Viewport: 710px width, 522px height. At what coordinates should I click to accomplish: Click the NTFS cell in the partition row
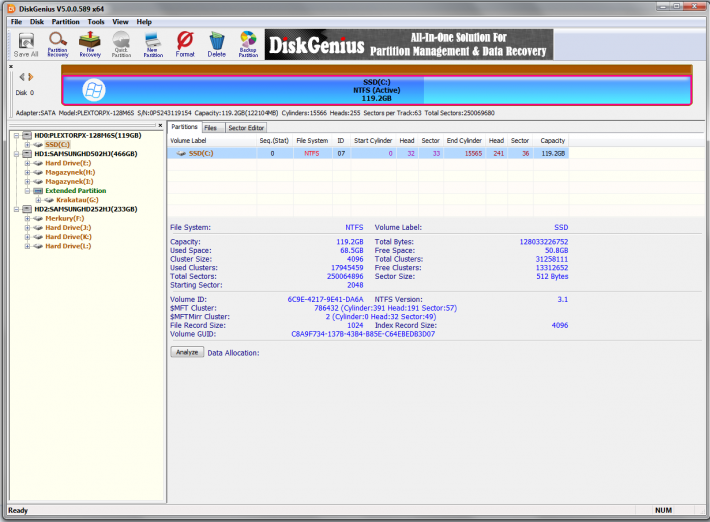point(312,153)
